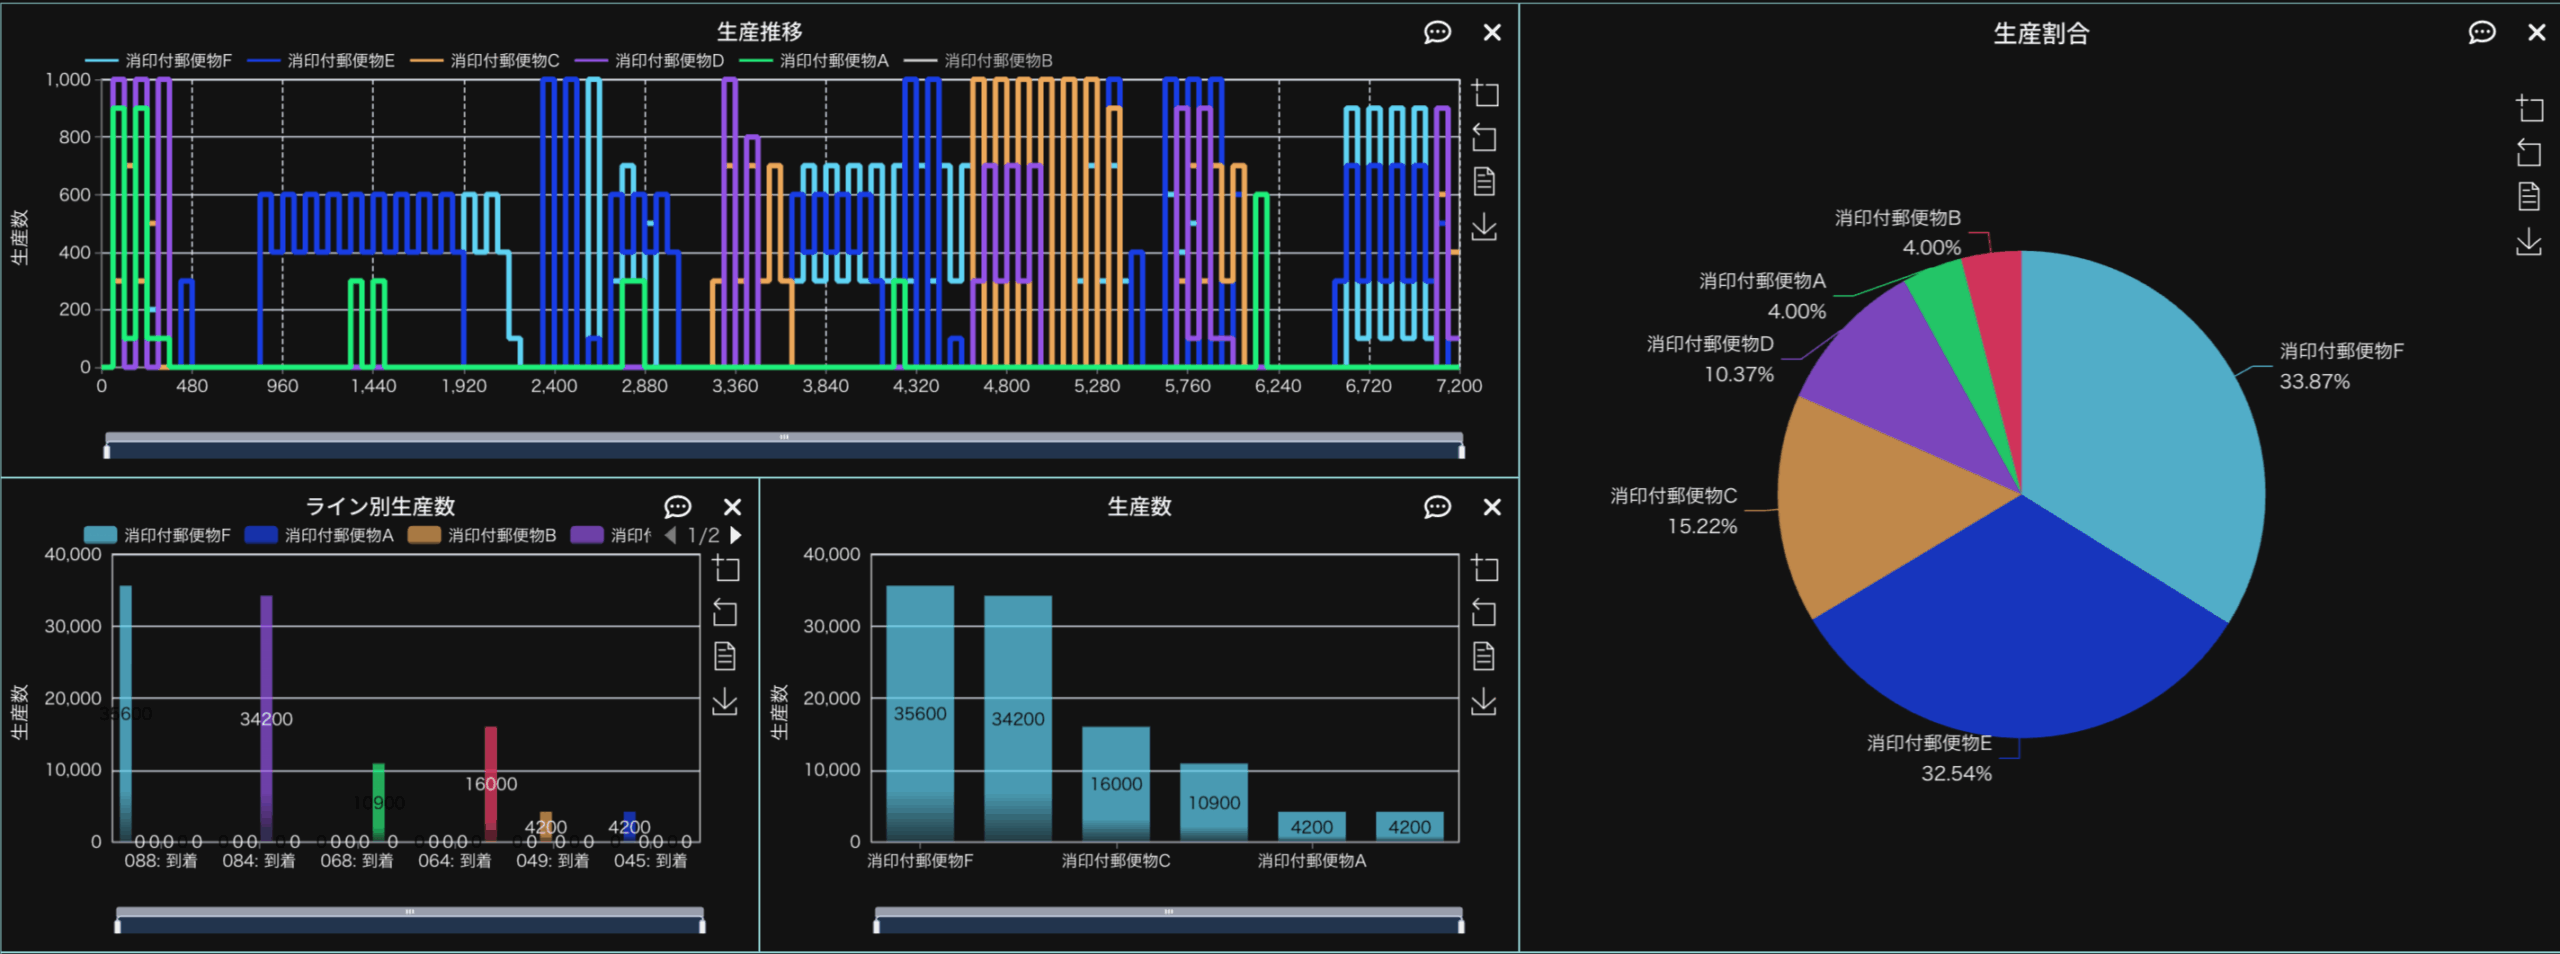Click the area zoom icon in 生産推移 toolbox

click(1485, 94)
